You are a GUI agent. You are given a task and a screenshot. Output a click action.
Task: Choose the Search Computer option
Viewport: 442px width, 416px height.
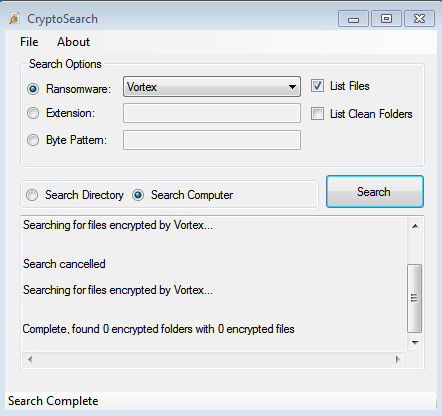coord(138,195)
